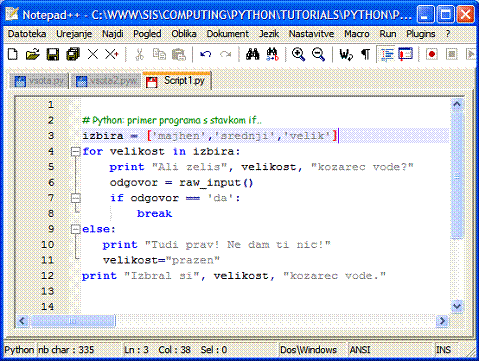Viewport: 480px width, 362px height.
Task: Save the current file with floppy icon
Action: [53, 54]
